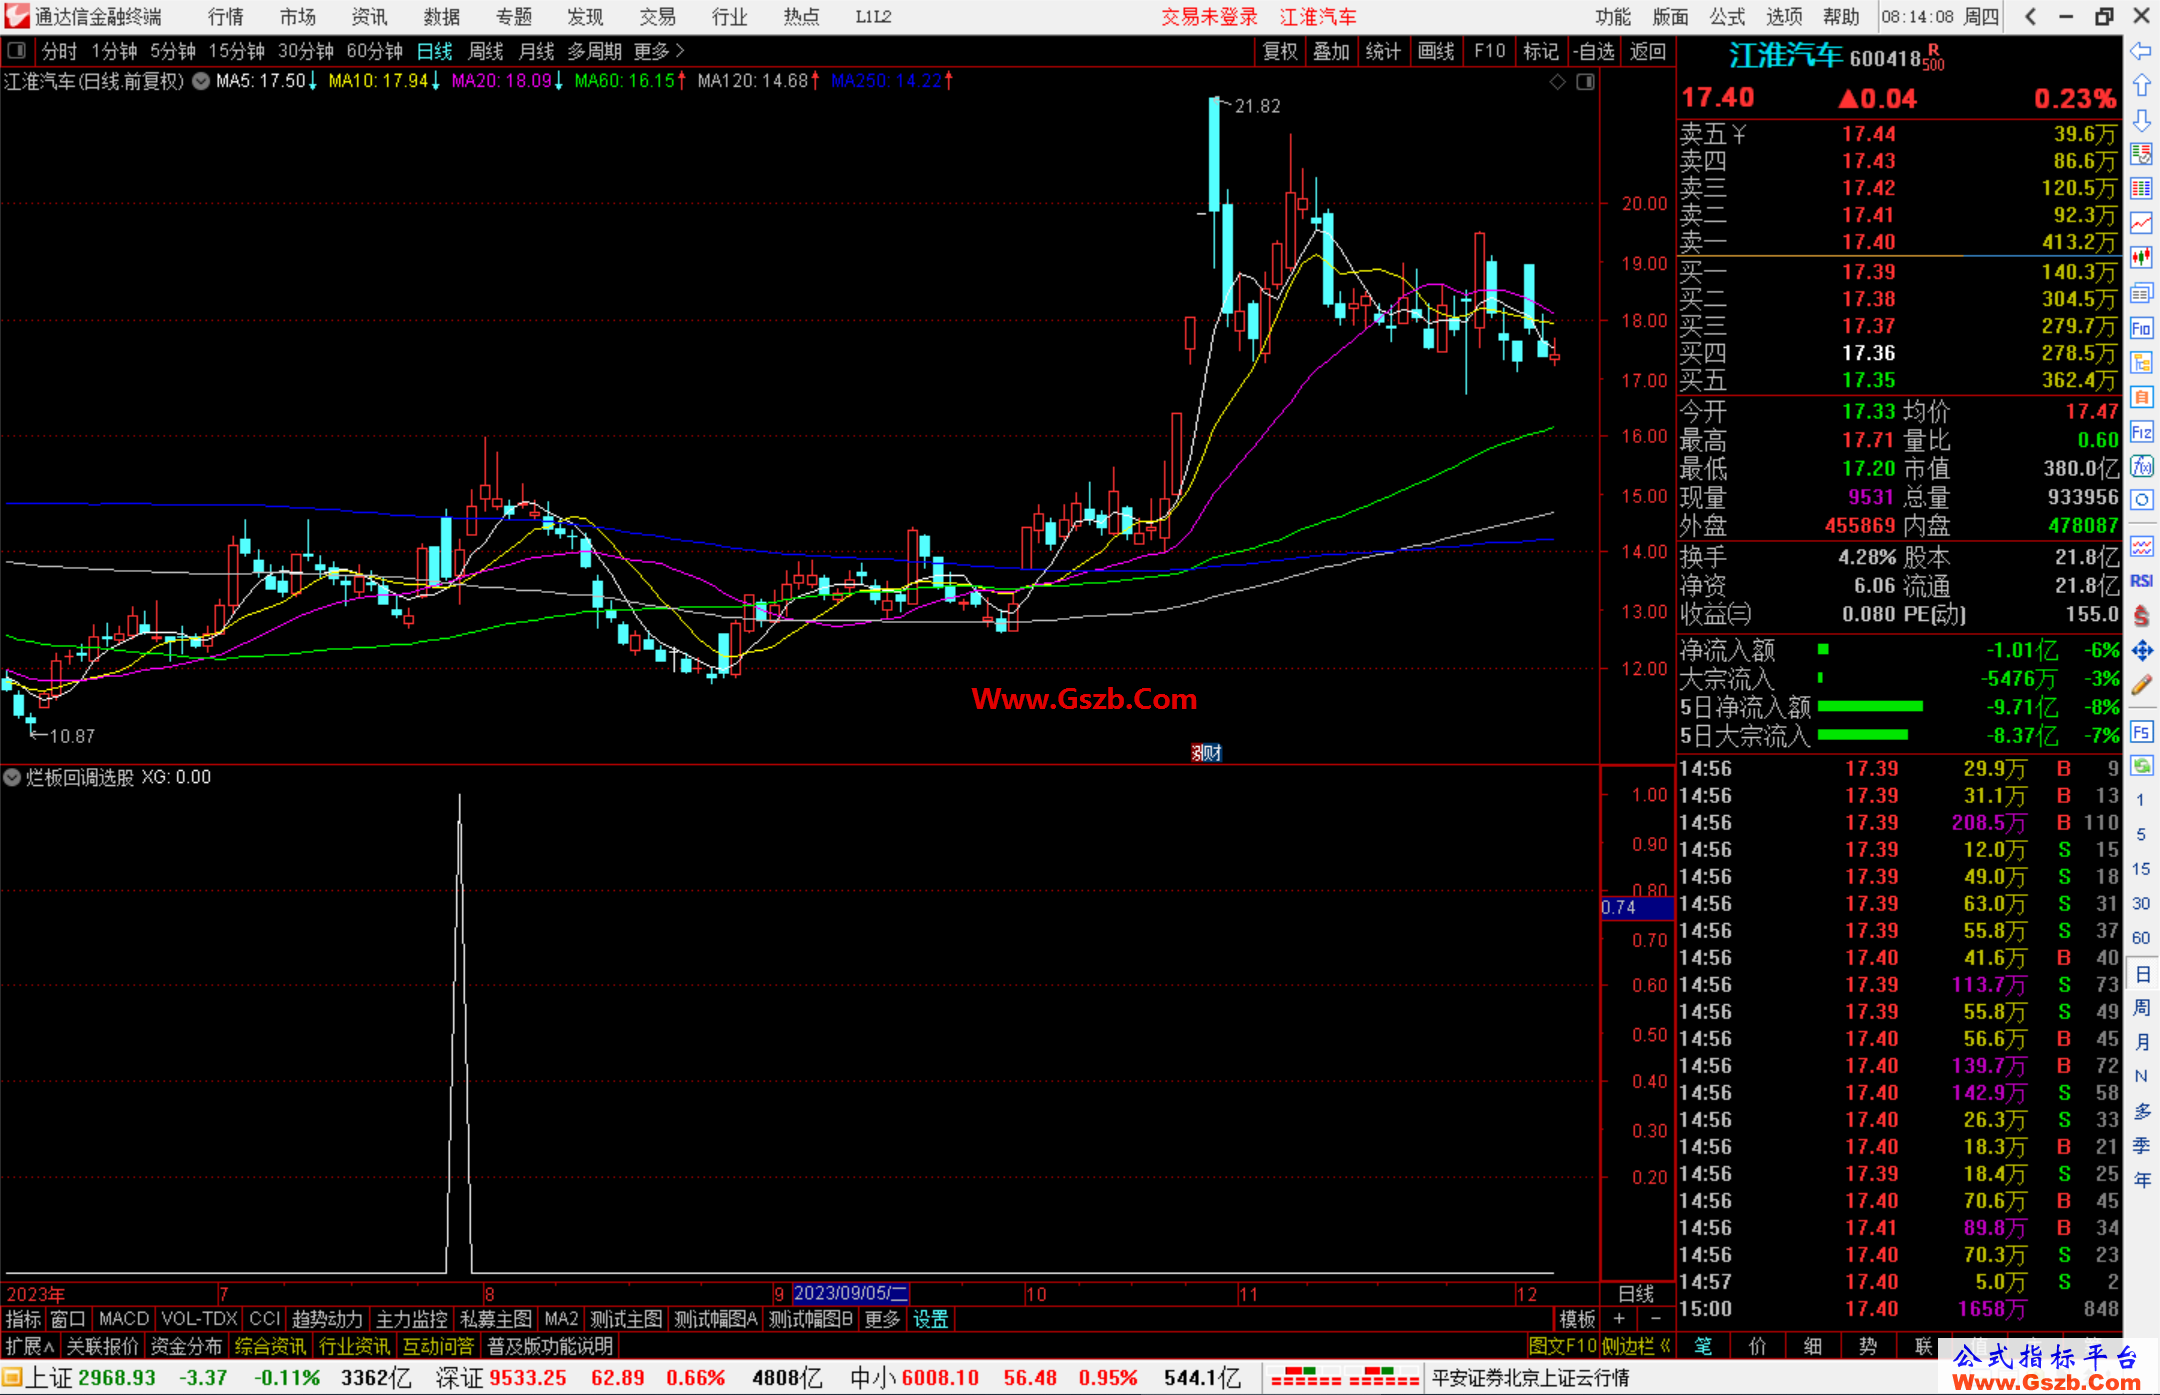
Task: Open the 功能 menu
Action: point(1613,17)
